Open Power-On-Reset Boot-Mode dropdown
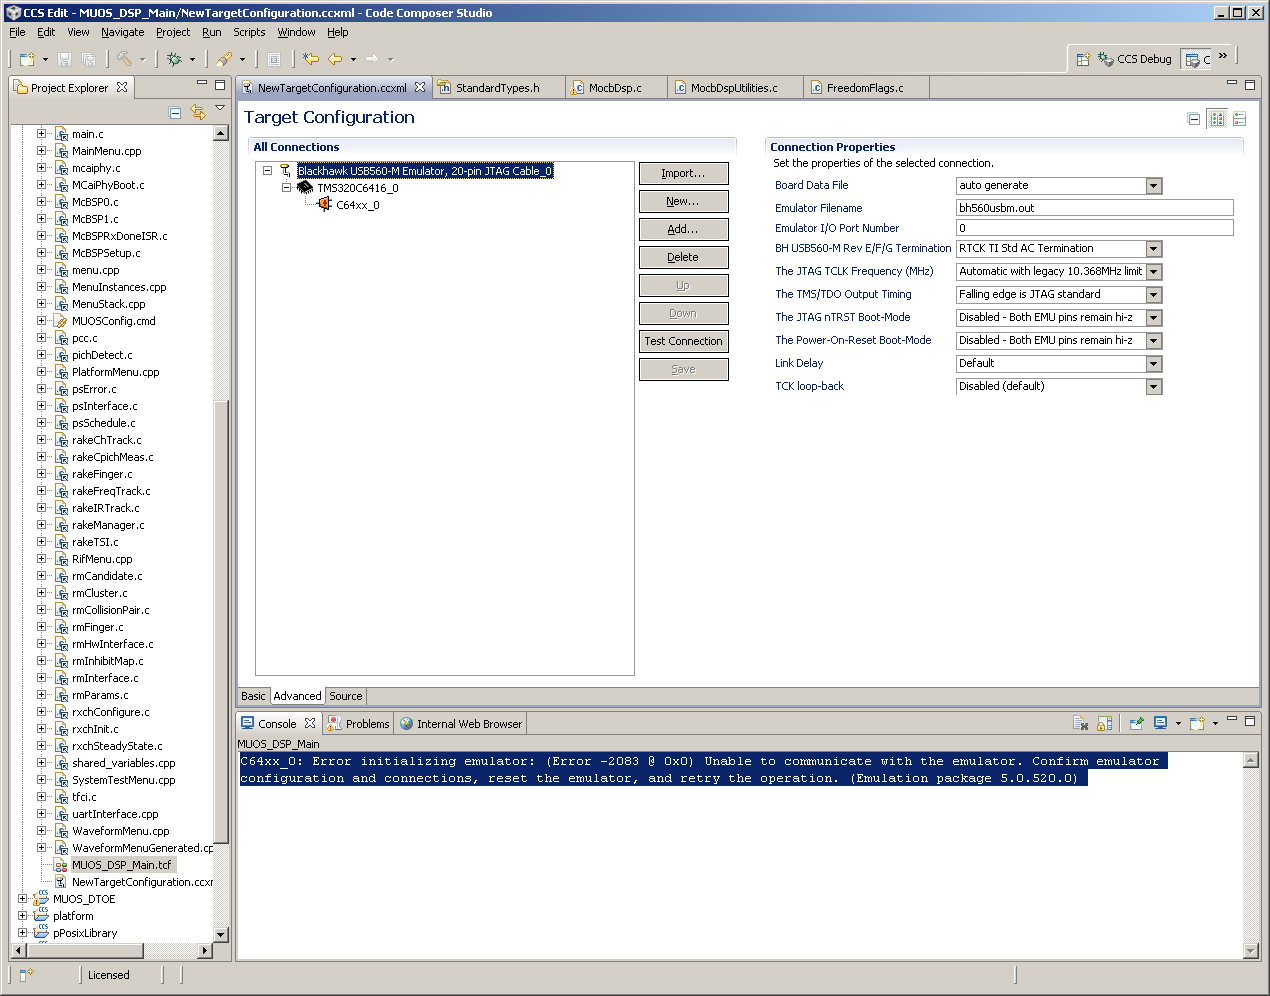1270x996 pixels. (1154, 341)
